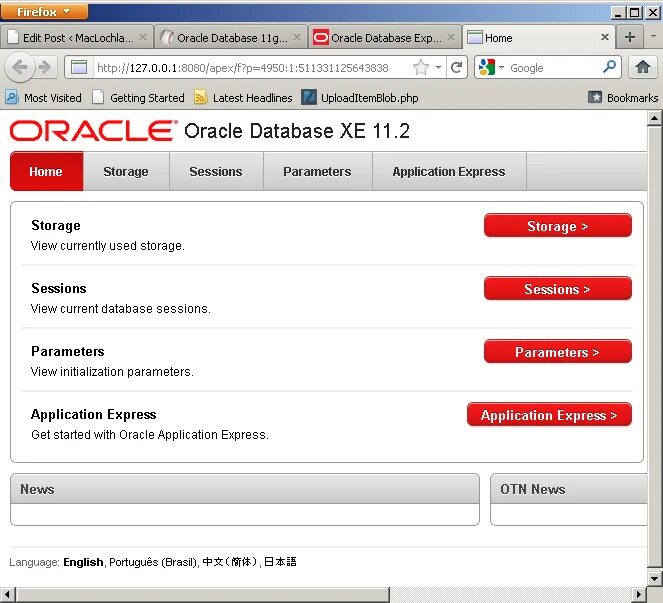This screenshot has width=663, height=603.
Task: Open the list all tabs dropdown
Action: click(653, 37)
